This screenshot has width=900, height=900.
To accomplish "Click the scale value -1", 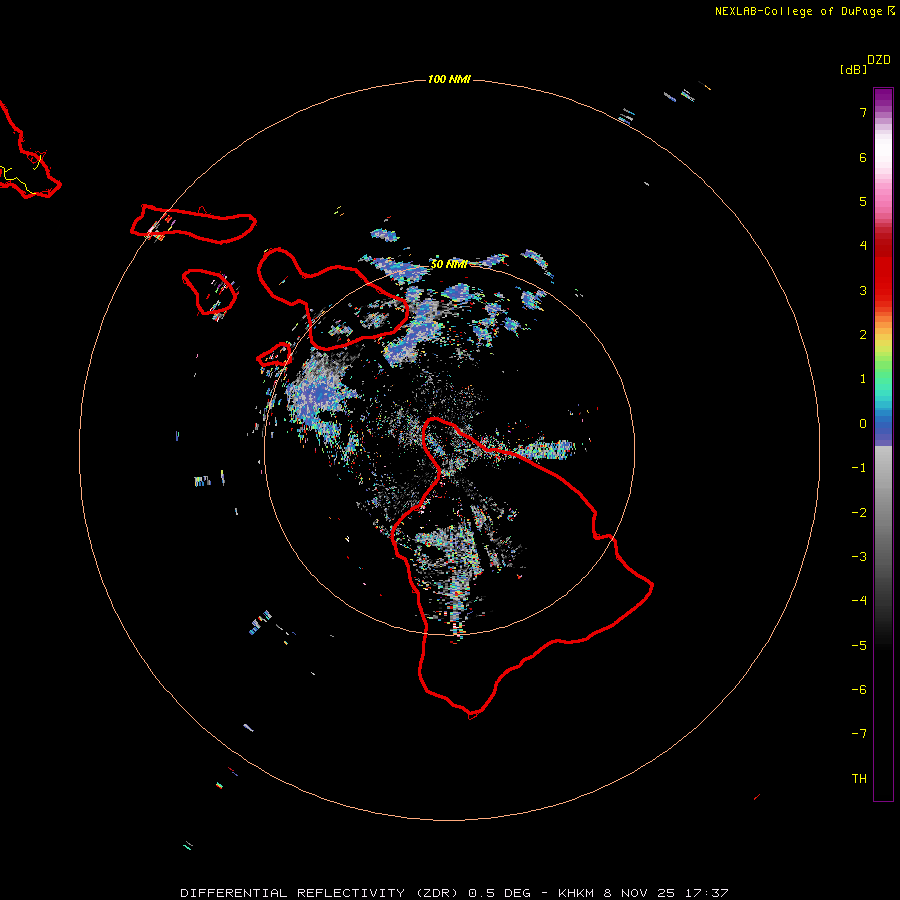I will (859, 468).
